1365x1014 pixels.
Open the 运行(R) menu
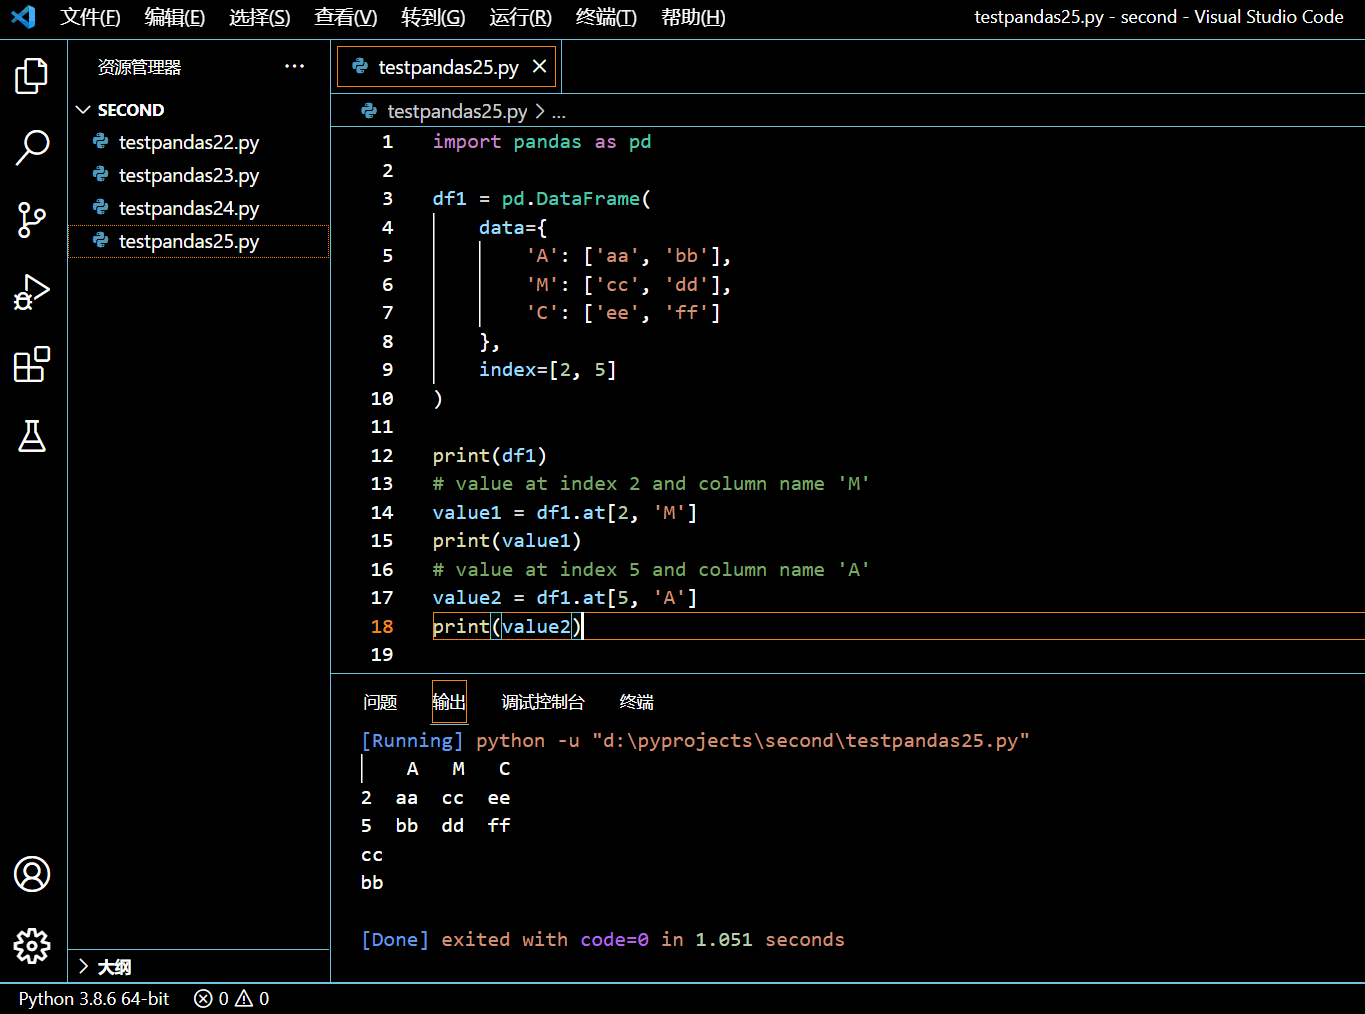[520, 17]
